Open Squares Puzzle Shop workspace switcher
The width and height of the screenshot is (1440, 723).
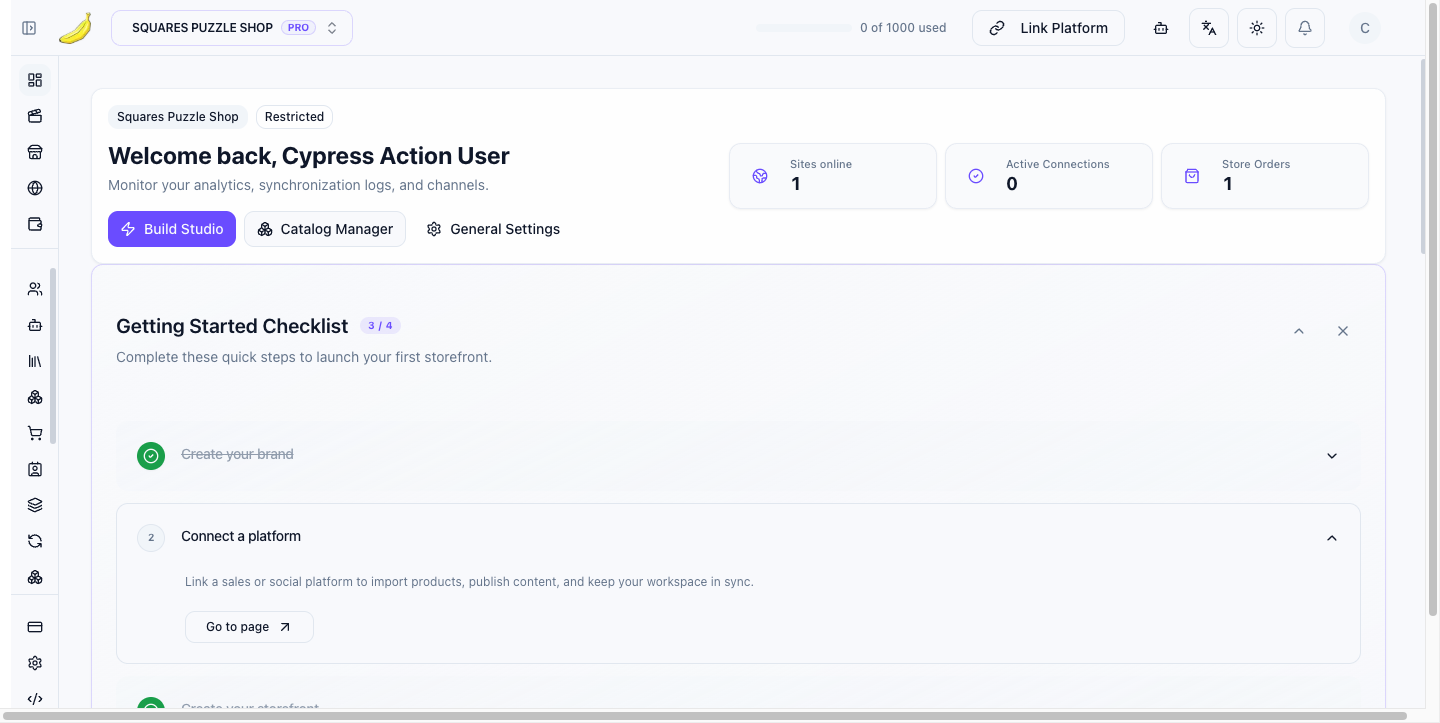click(232, 28)
